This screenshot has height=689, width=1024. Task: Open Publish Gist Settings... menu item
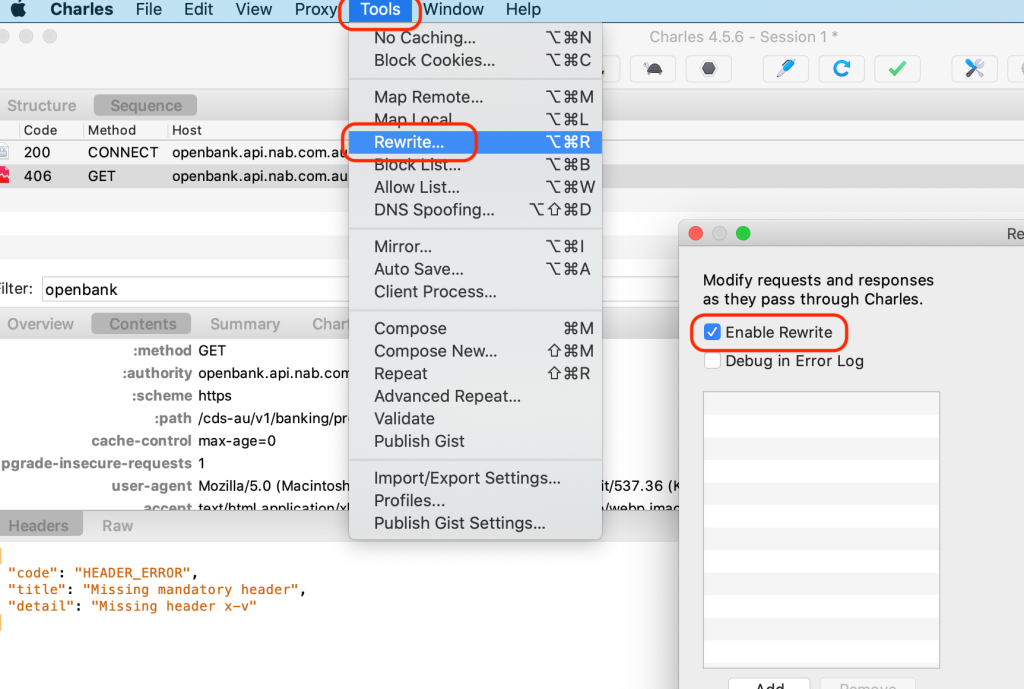[475, 523]
